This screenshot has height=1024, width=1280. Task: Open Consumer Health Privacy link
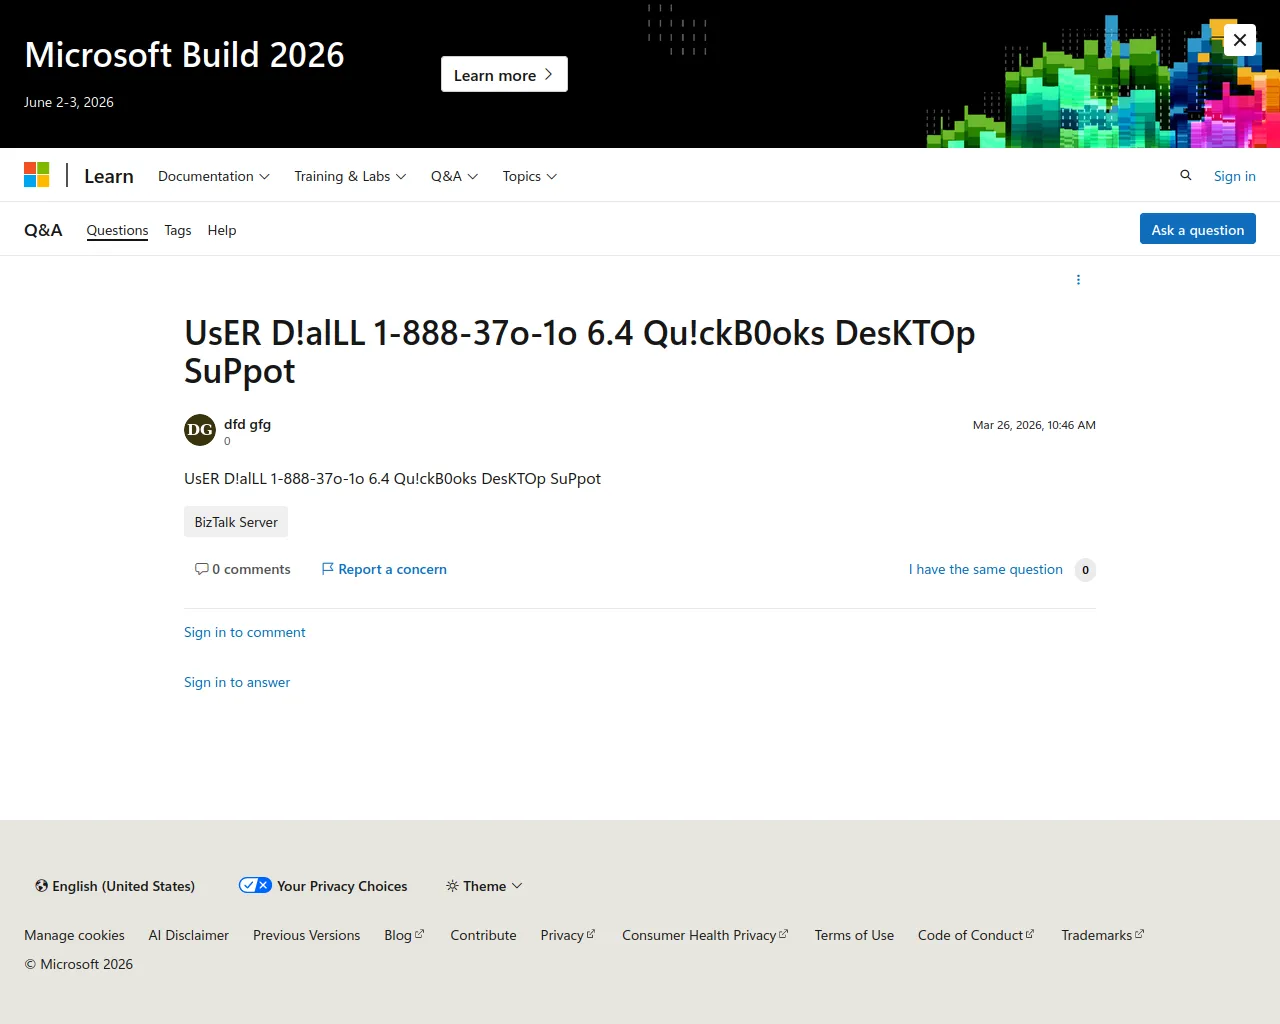[705, 935]
